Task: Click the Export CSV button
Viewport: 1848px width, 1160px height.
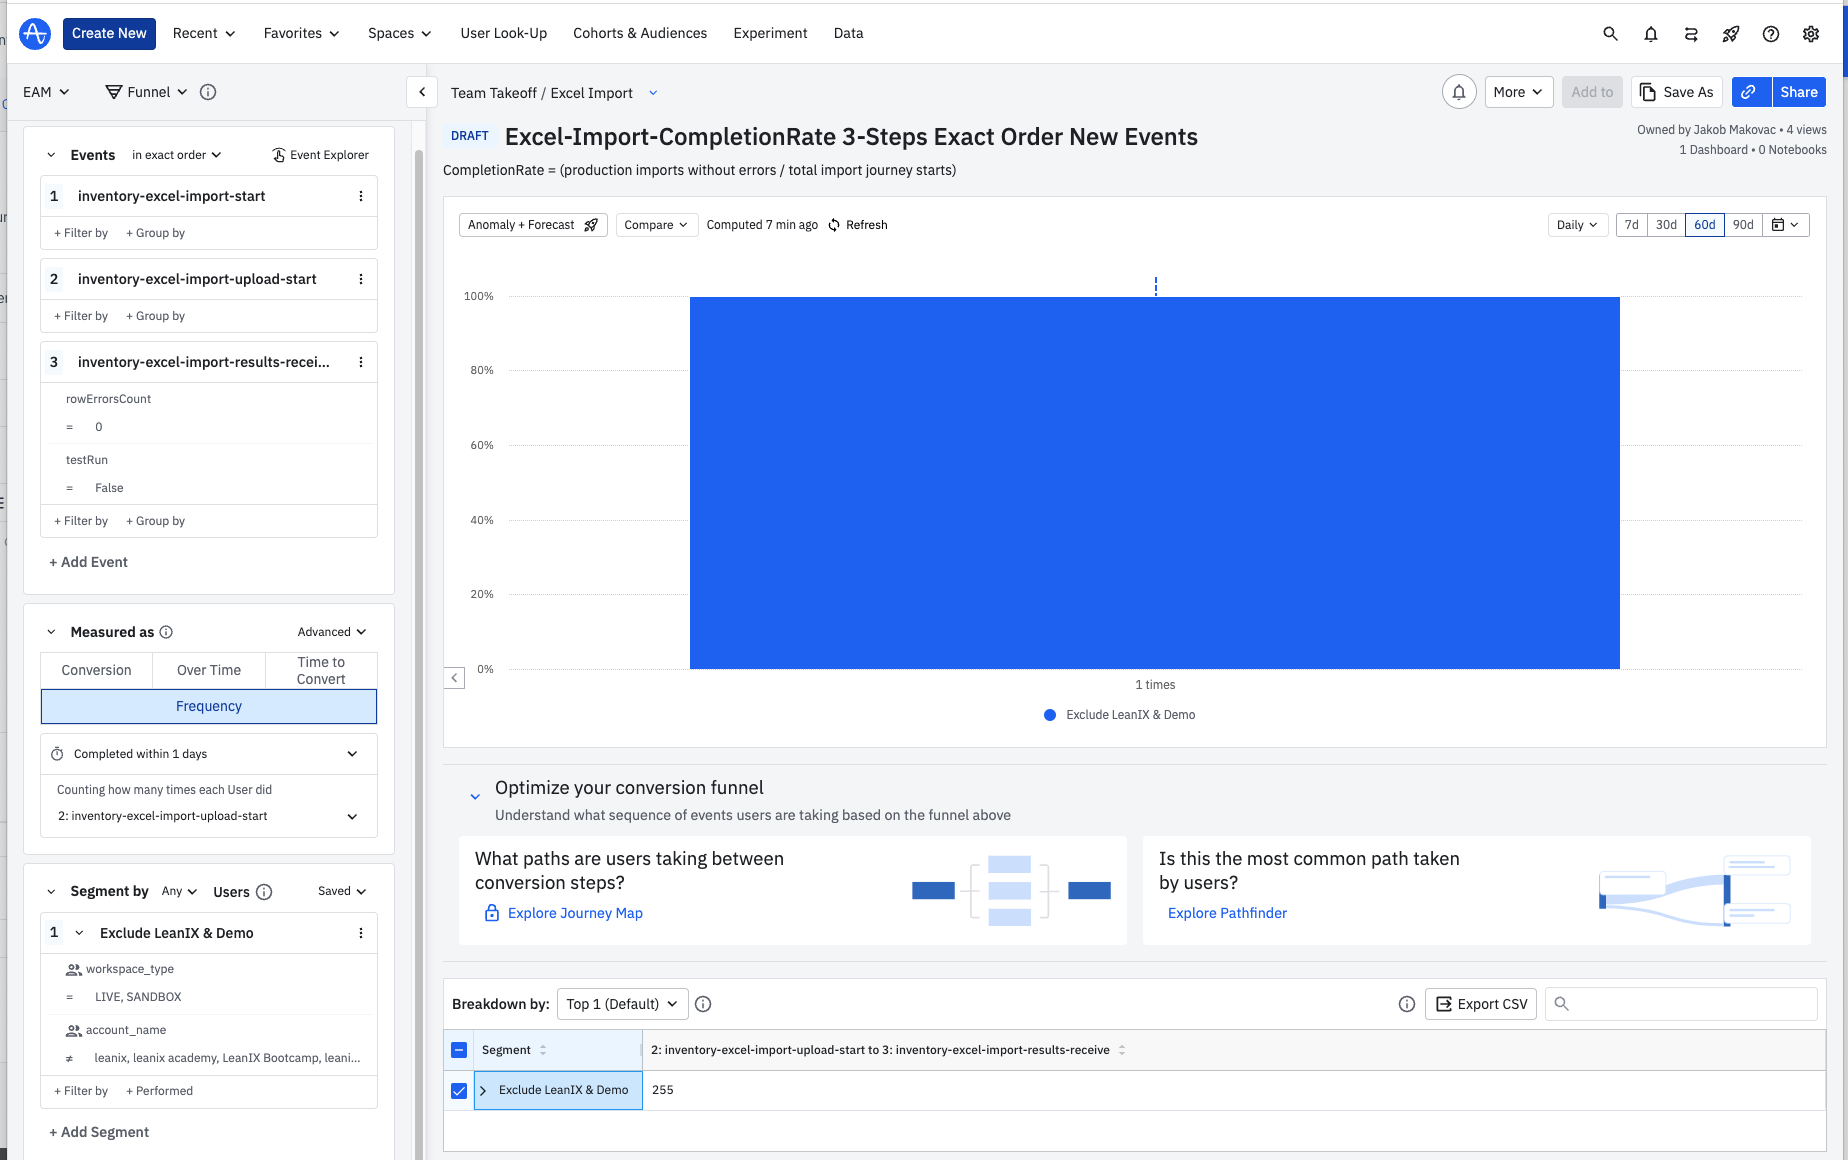Action: point(1482,1004)
